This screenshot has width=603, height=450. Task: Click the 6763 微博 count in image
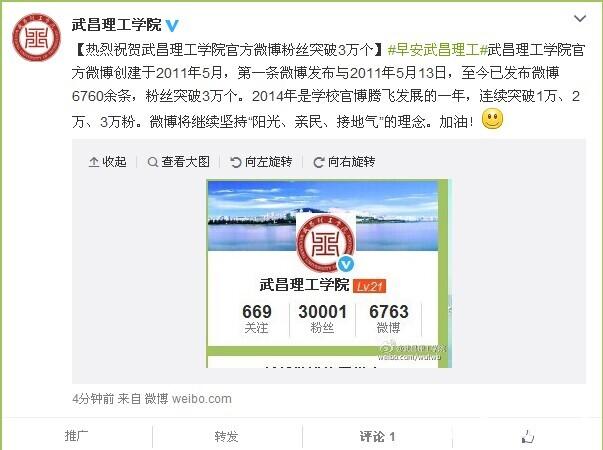coord(388,319)
